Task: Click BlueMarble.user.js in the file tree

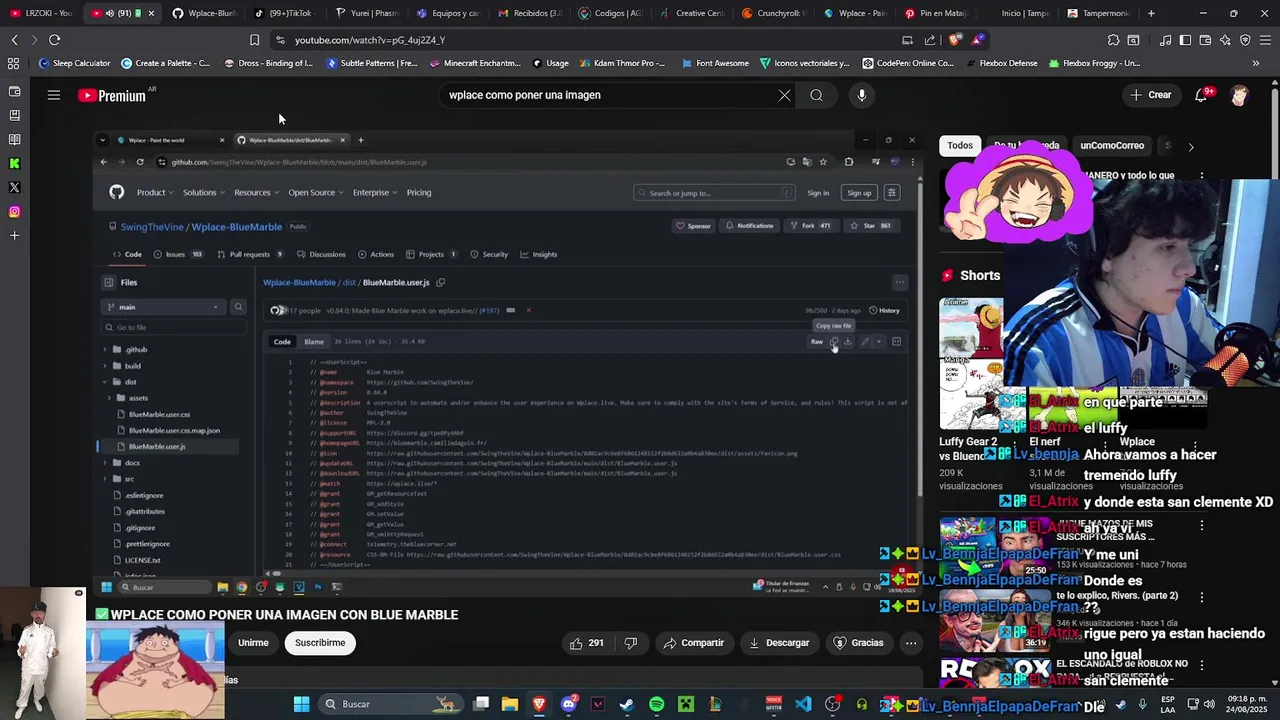Action: [x=157, y=447]
